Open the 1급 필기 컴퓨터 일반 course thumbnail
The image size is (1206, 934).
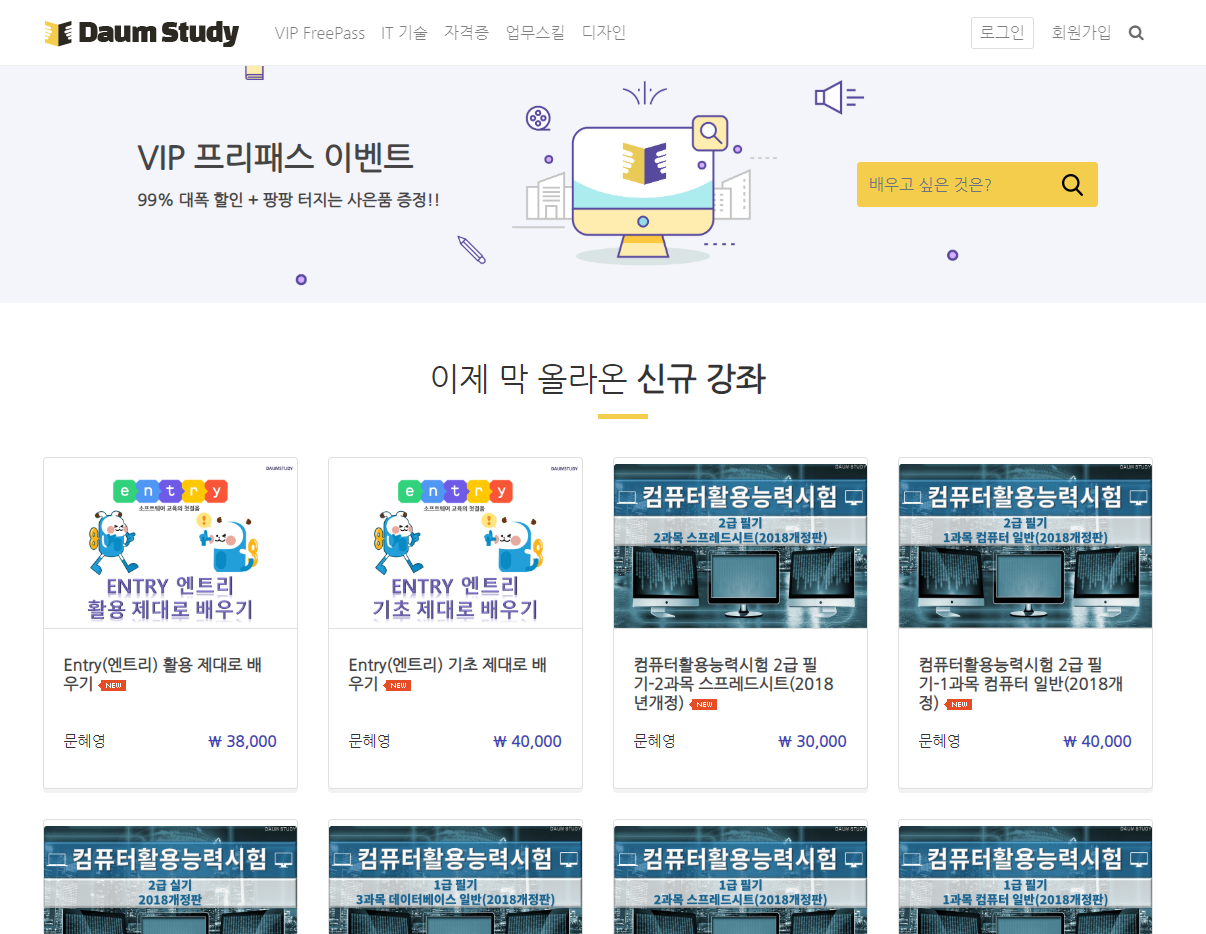pyautogui.click(x=1024, y=878)
